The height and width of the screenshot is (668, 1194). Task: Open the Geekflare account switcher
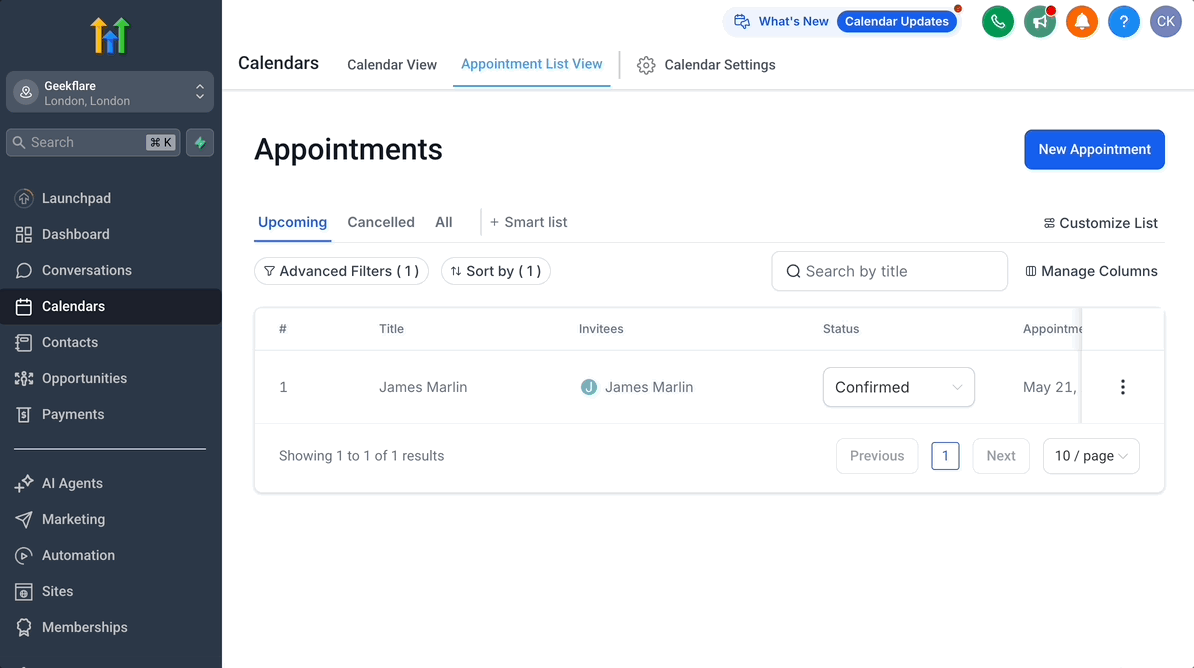coord(110,92)
